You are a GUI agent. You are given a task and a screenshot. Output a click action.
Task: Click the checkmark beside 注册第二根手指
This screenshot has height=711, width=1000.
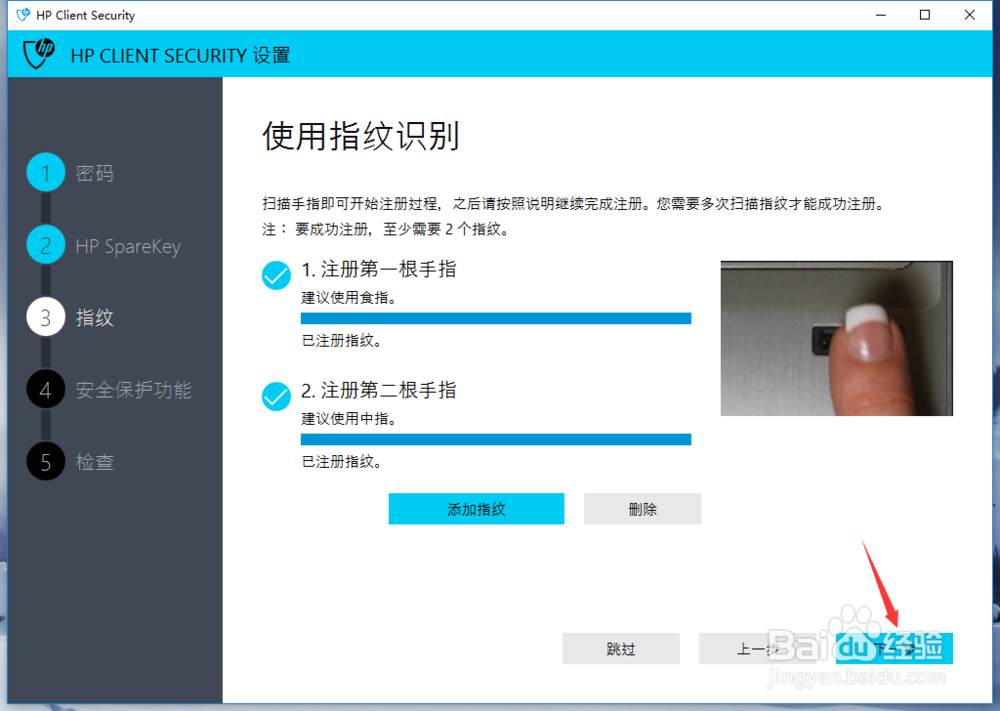click(x=275, y=396)
